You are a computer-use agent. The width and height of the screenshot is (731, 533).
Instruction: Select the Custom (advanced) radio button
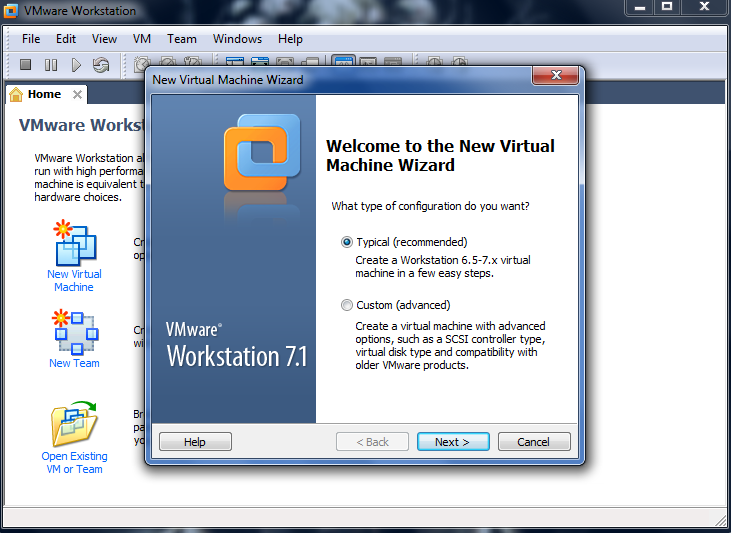(346, 305)
